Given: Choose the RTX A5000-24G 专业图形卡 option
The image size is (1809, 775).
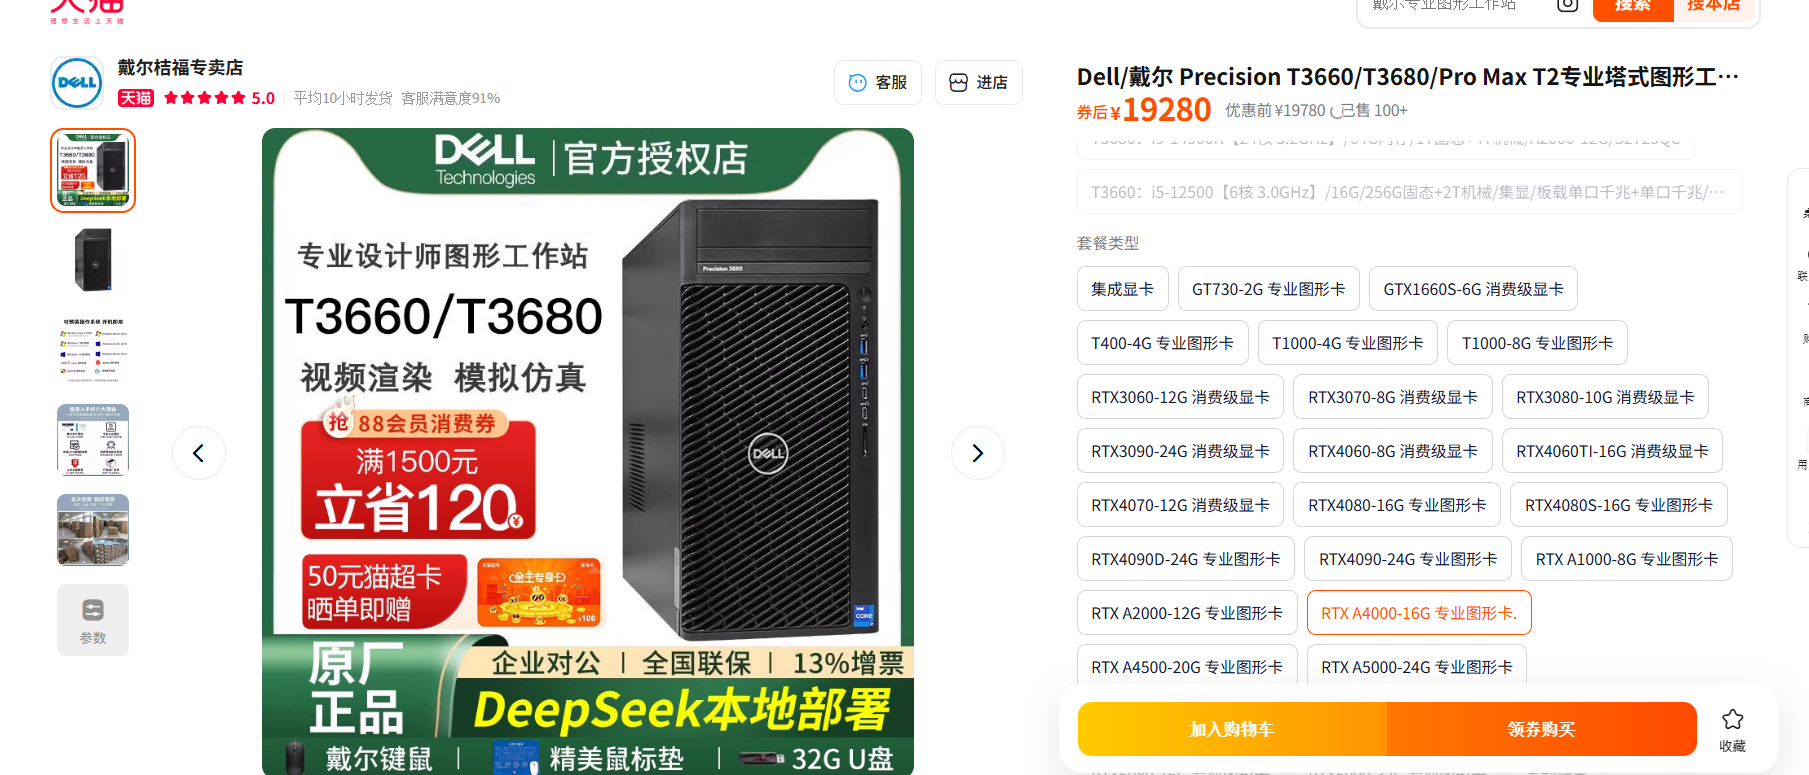Looking at the screenshot, I should pos(1416,667).
